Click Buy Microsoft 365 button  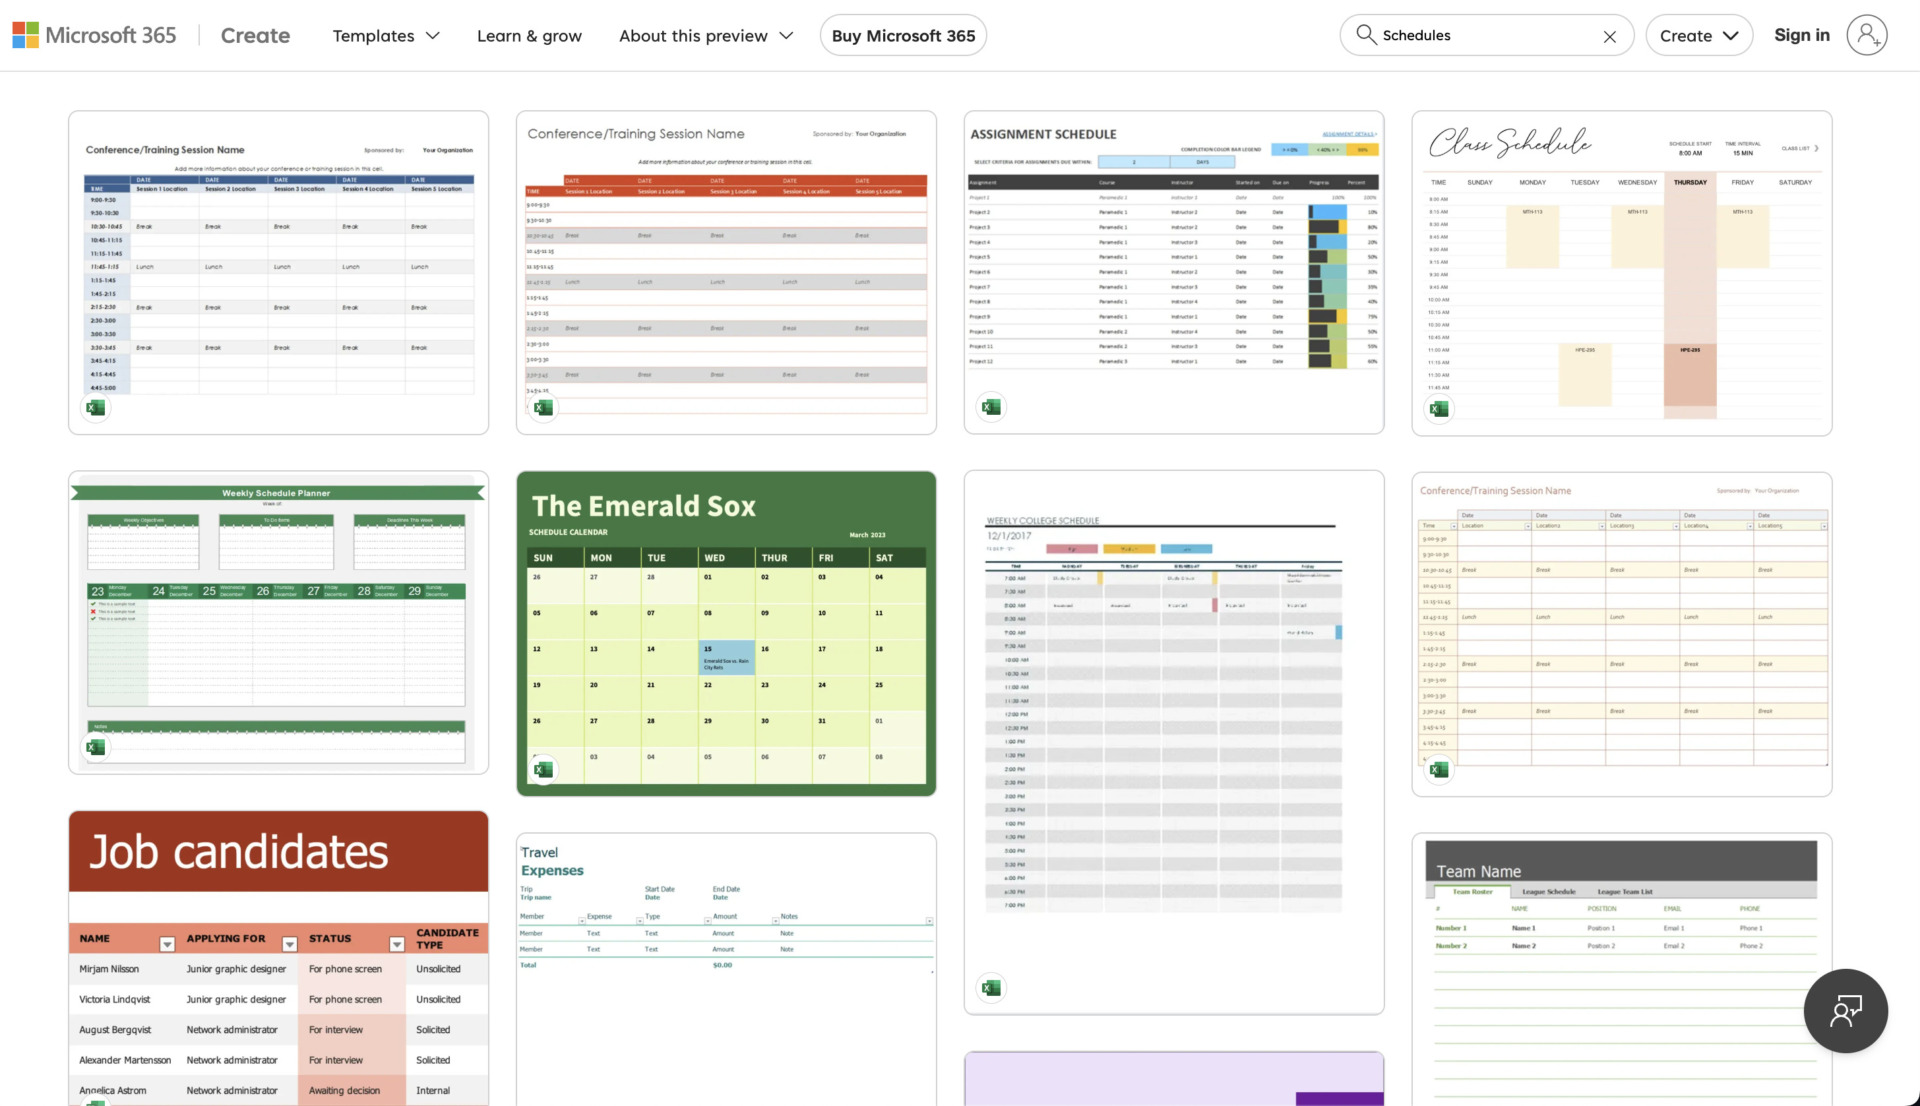(903, 35)
